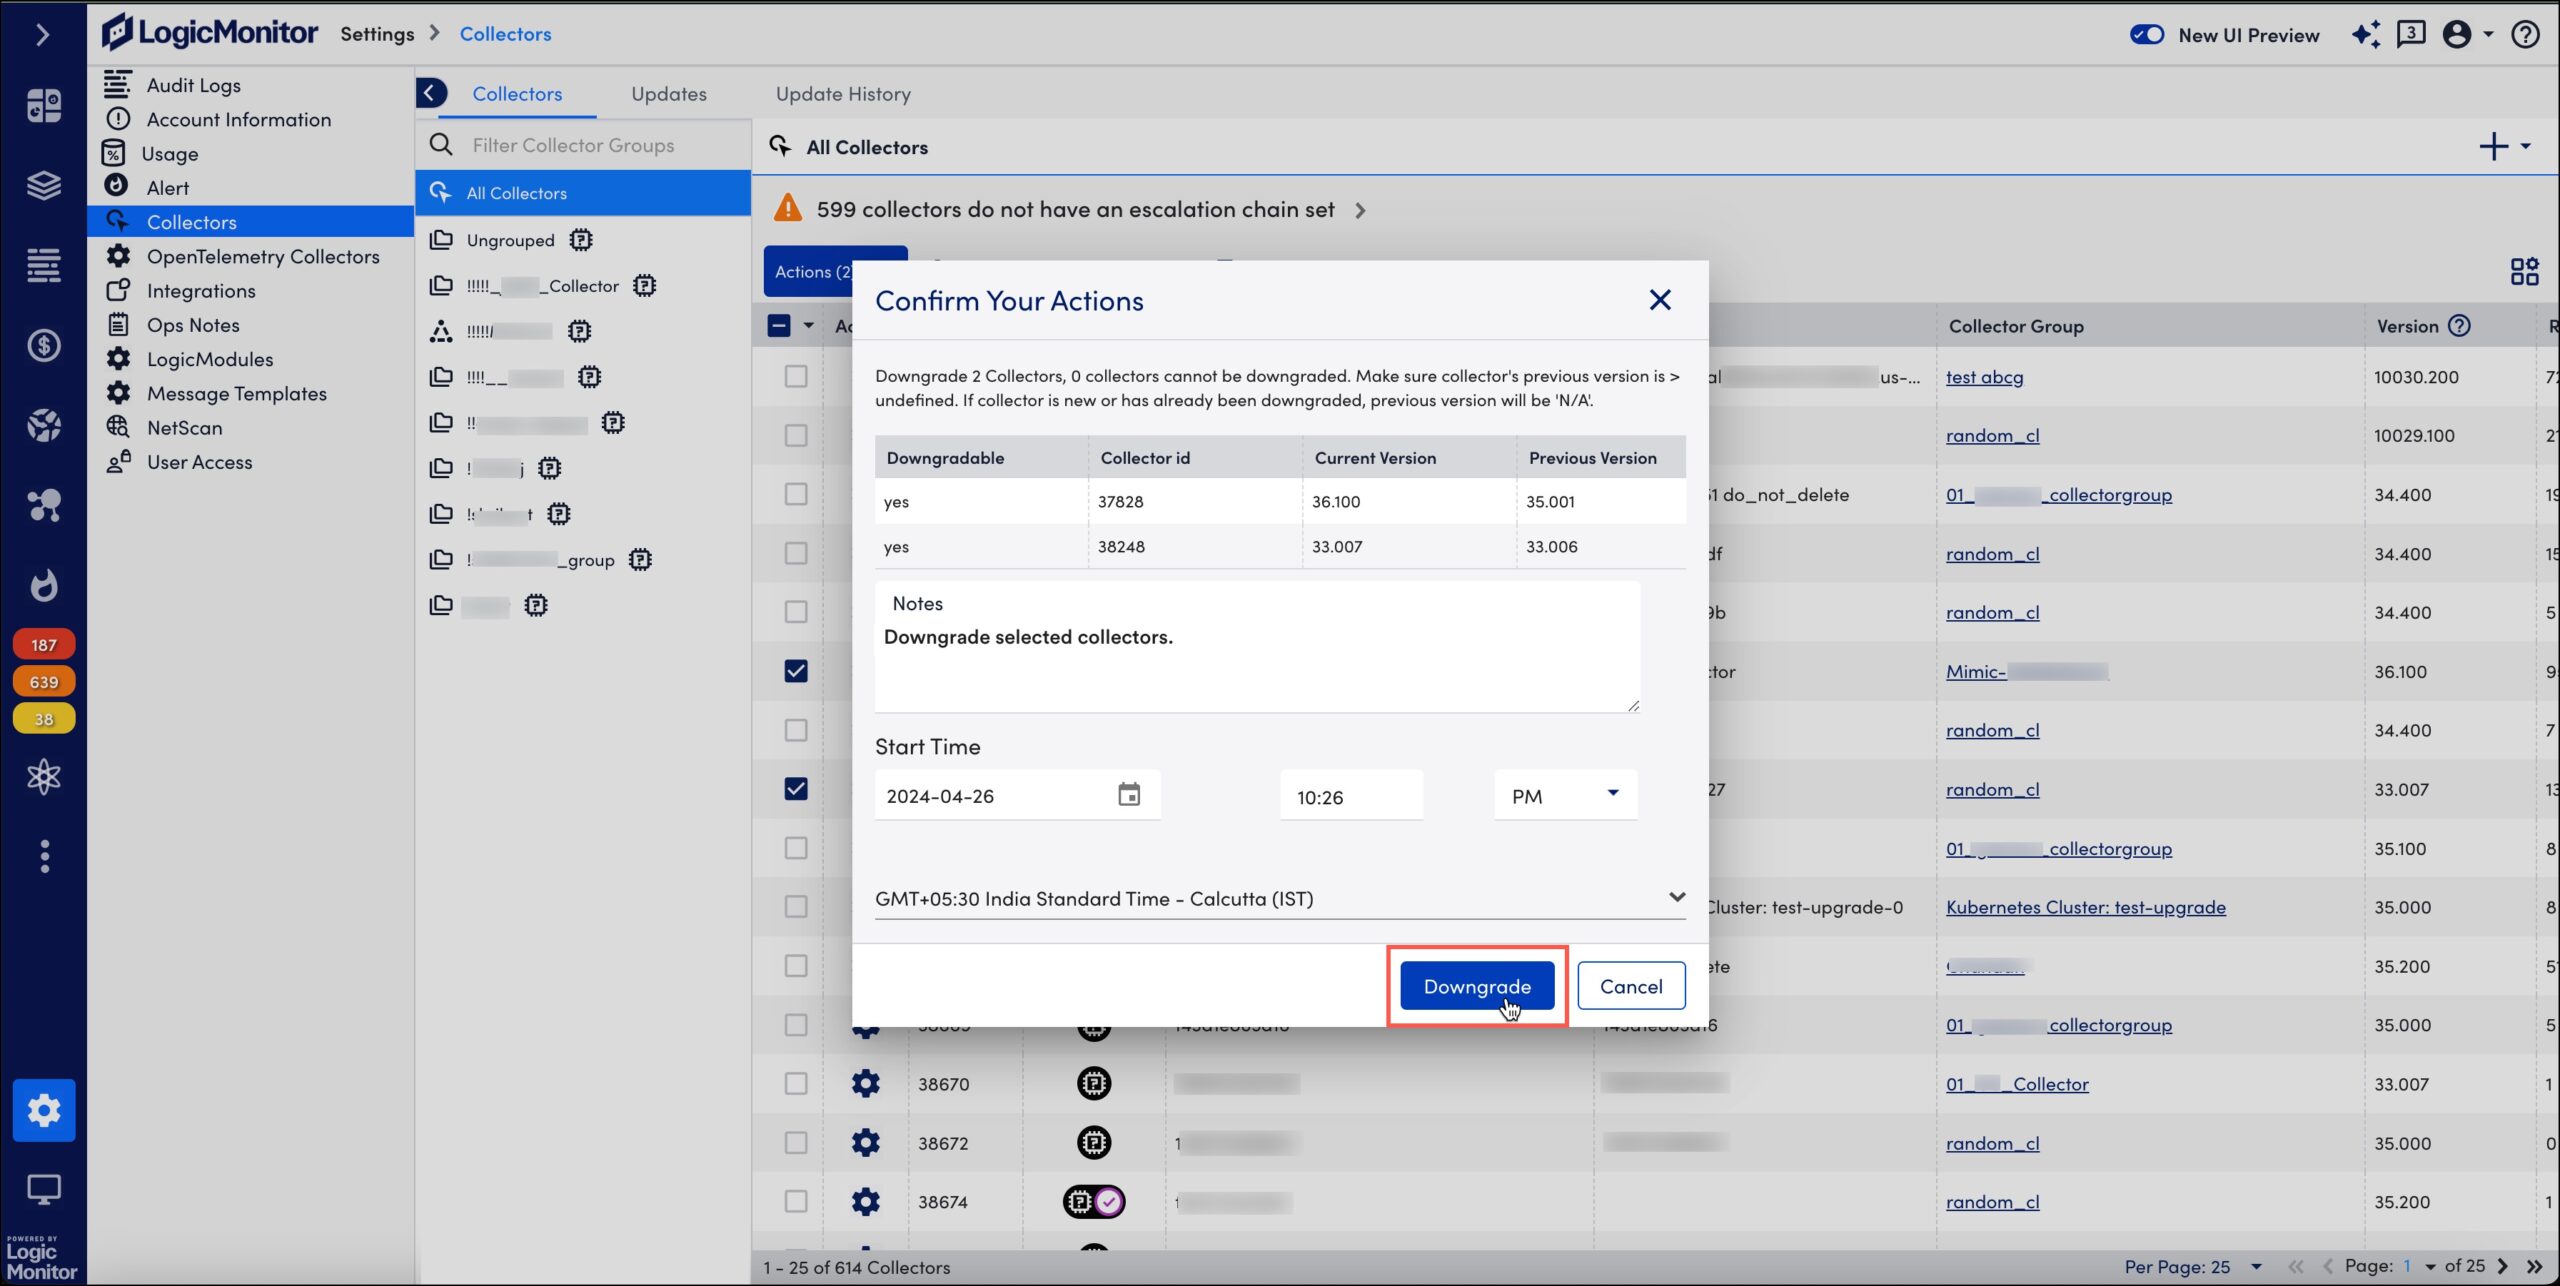Viewport: 2560px width, 1286px height.
Task: Switch to the Update History tab
Action: 843,94
